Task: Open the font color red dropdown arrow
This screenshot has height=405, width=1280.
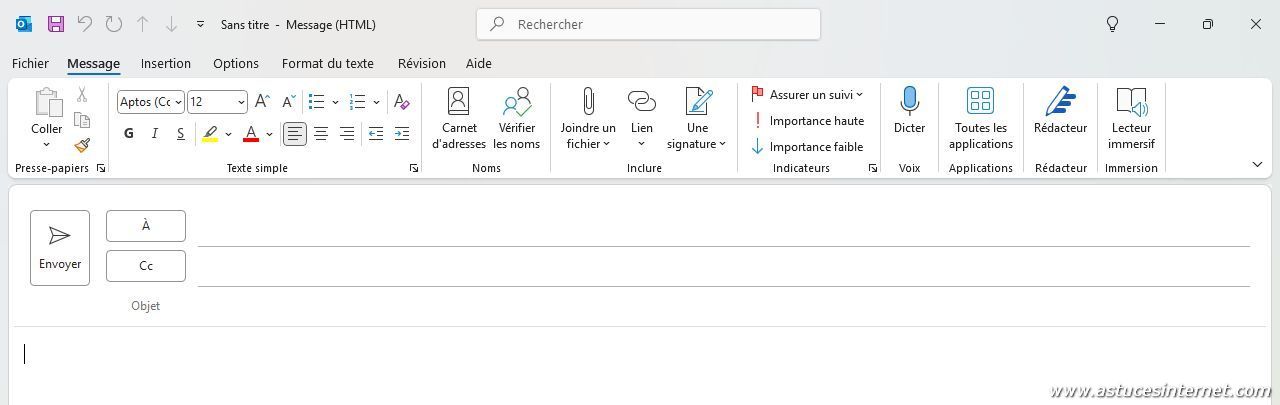Action: [x=269, y=134]
